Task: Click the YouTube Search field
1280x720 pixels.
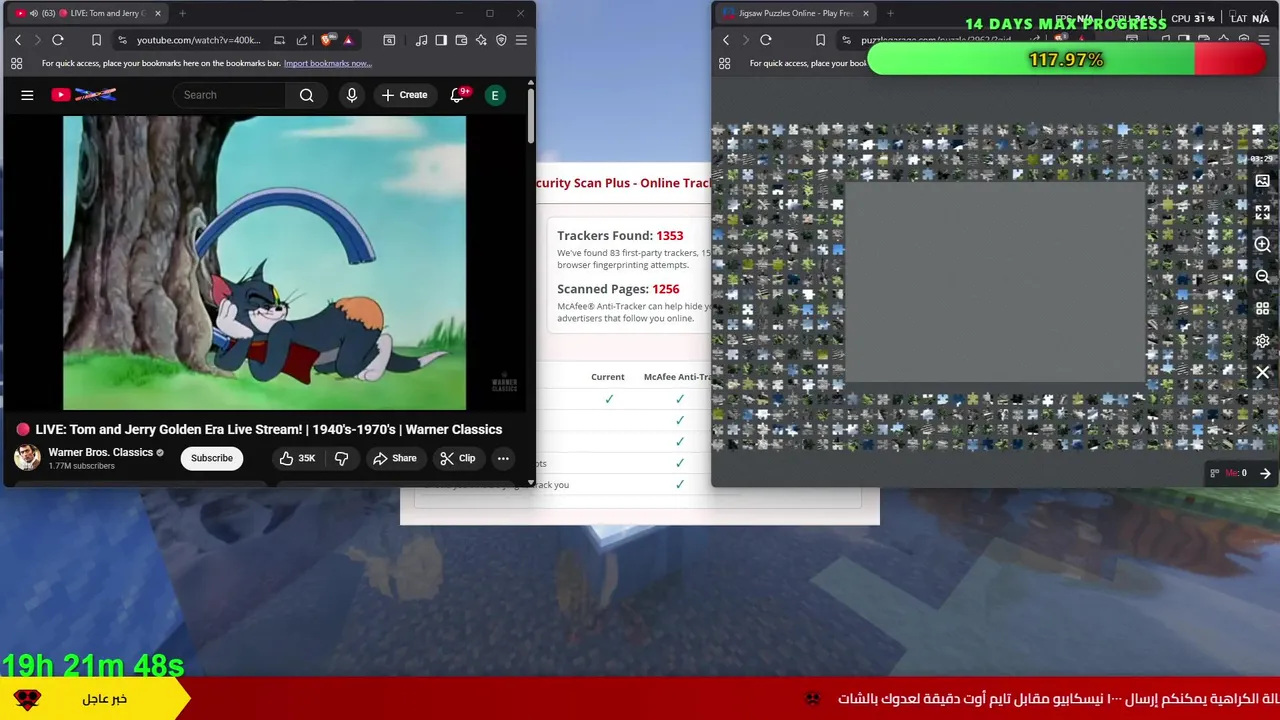Action: tap(231, 95)
